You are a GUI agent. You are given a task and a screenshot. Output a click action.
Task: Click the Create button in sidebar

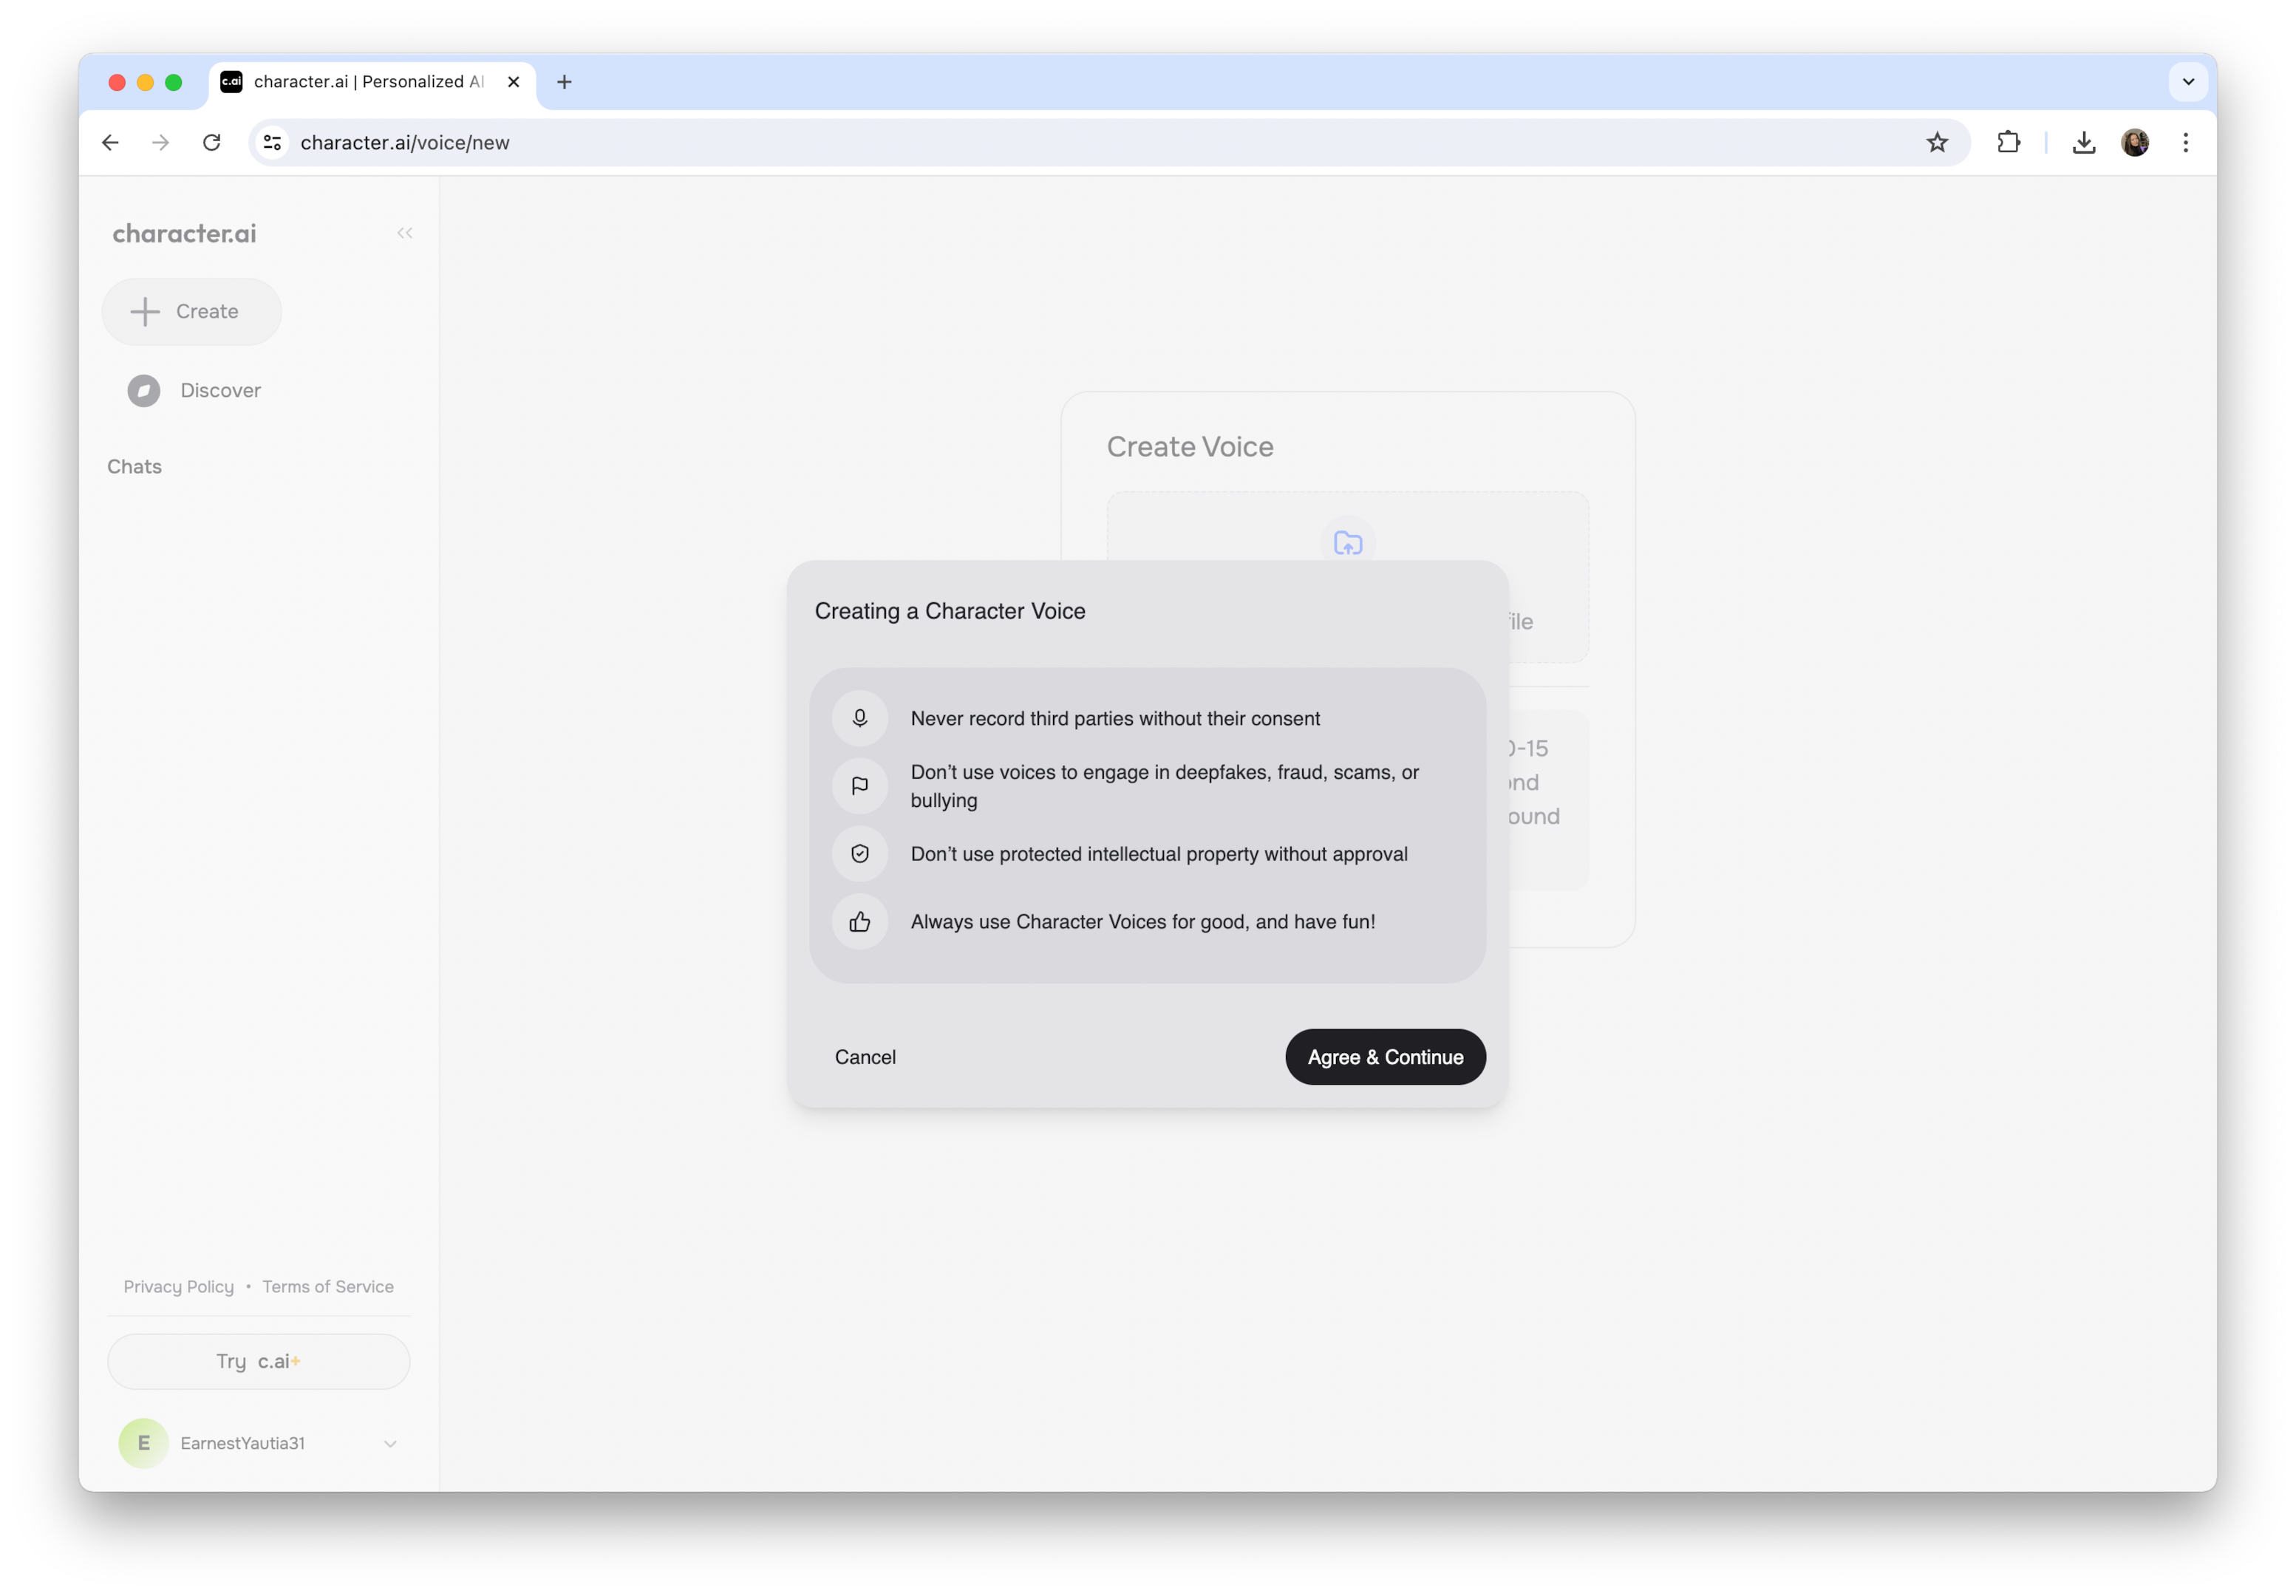pyautogui.click(x=192, y=310)
